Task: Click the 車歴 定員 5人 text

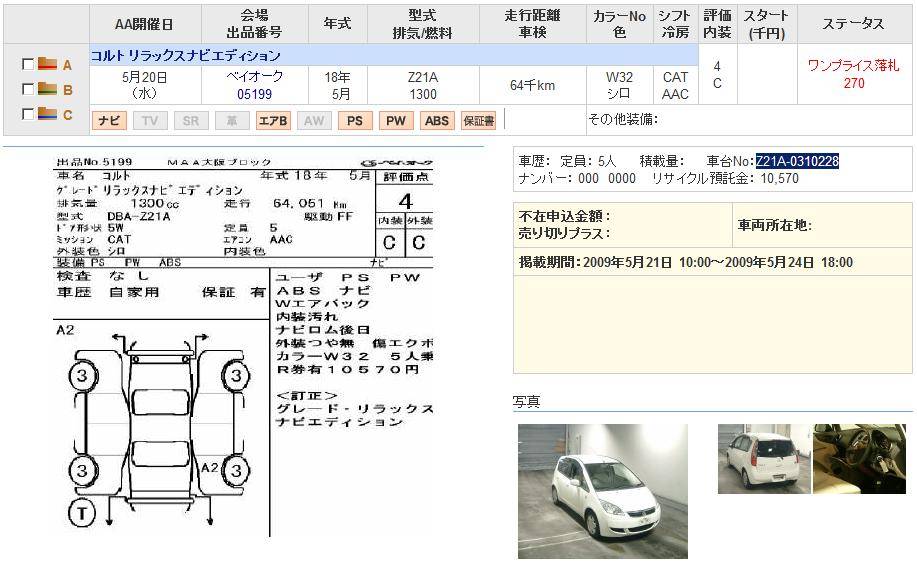Action: pyautogui.click(x=567, y=161)
